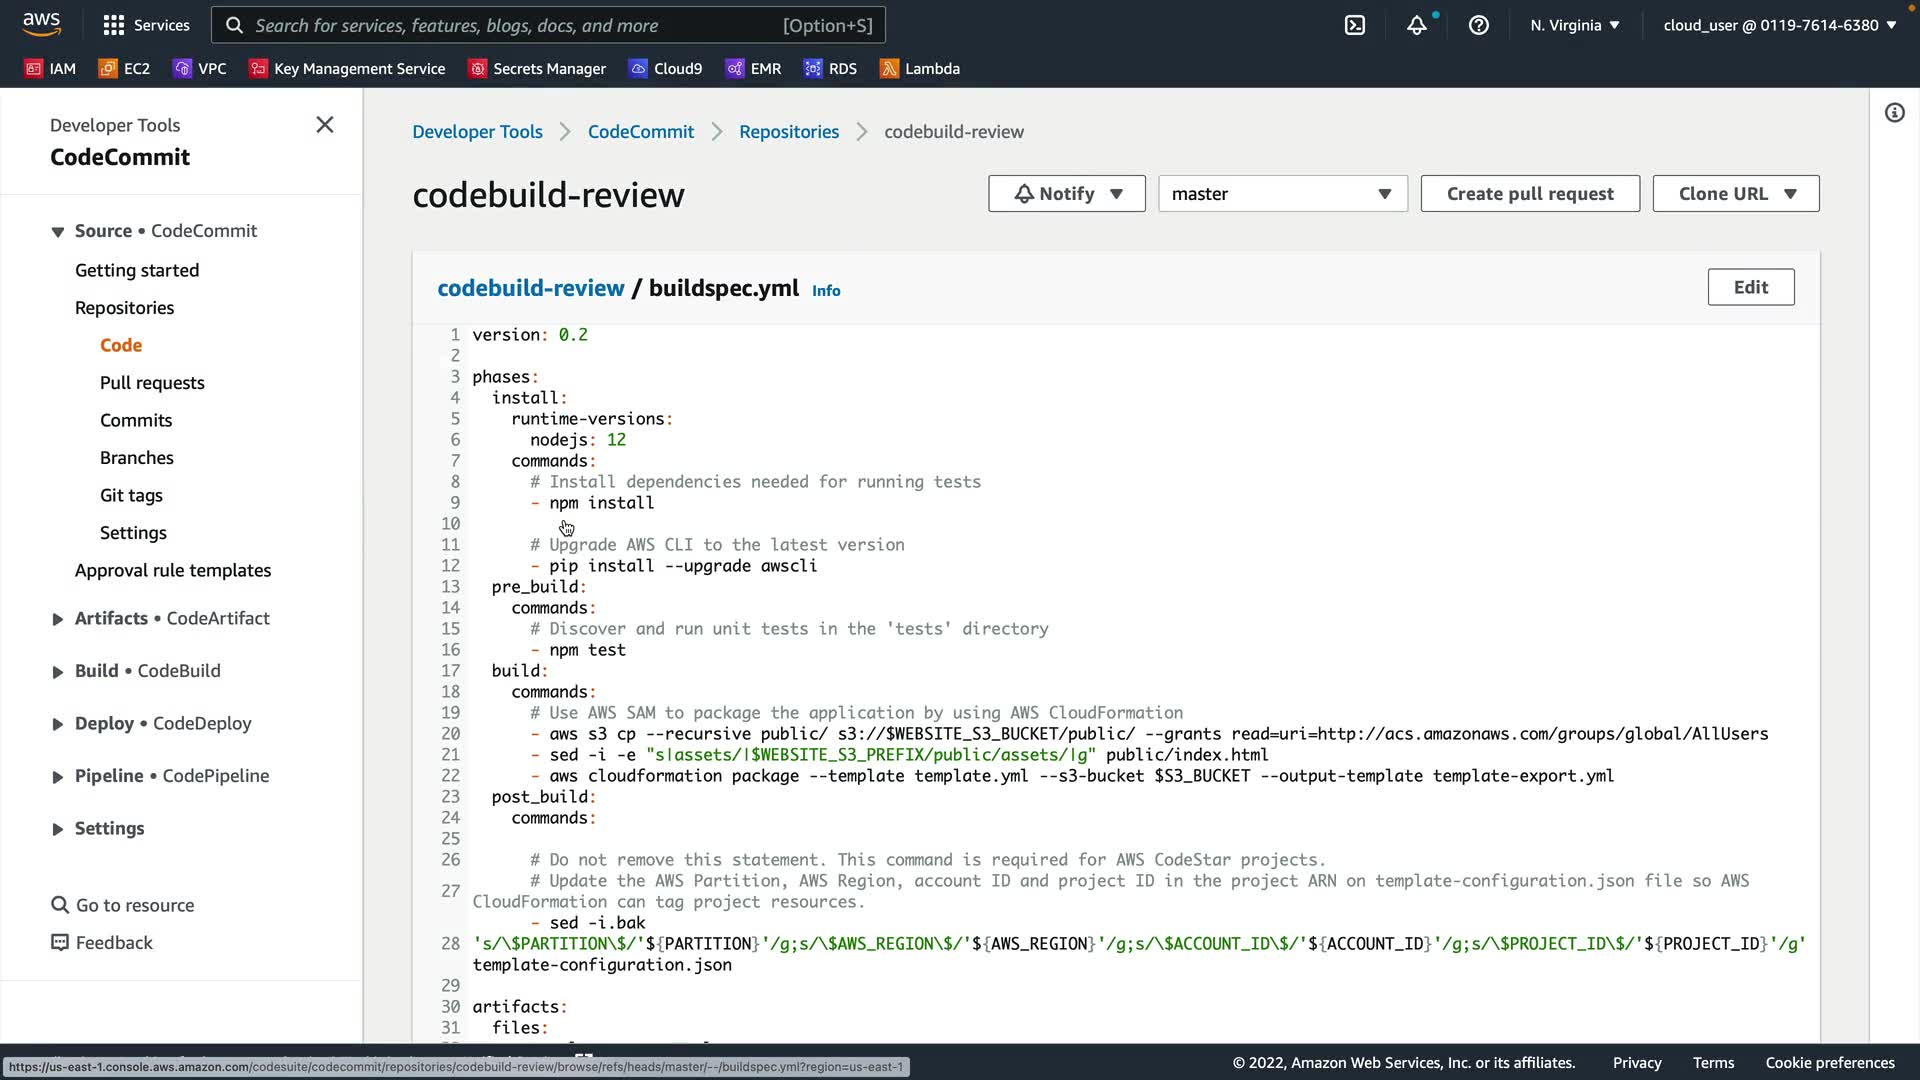Open the Services grid menu
This screenshot has height=1080, width=1920.
click(x=146, y=25)
